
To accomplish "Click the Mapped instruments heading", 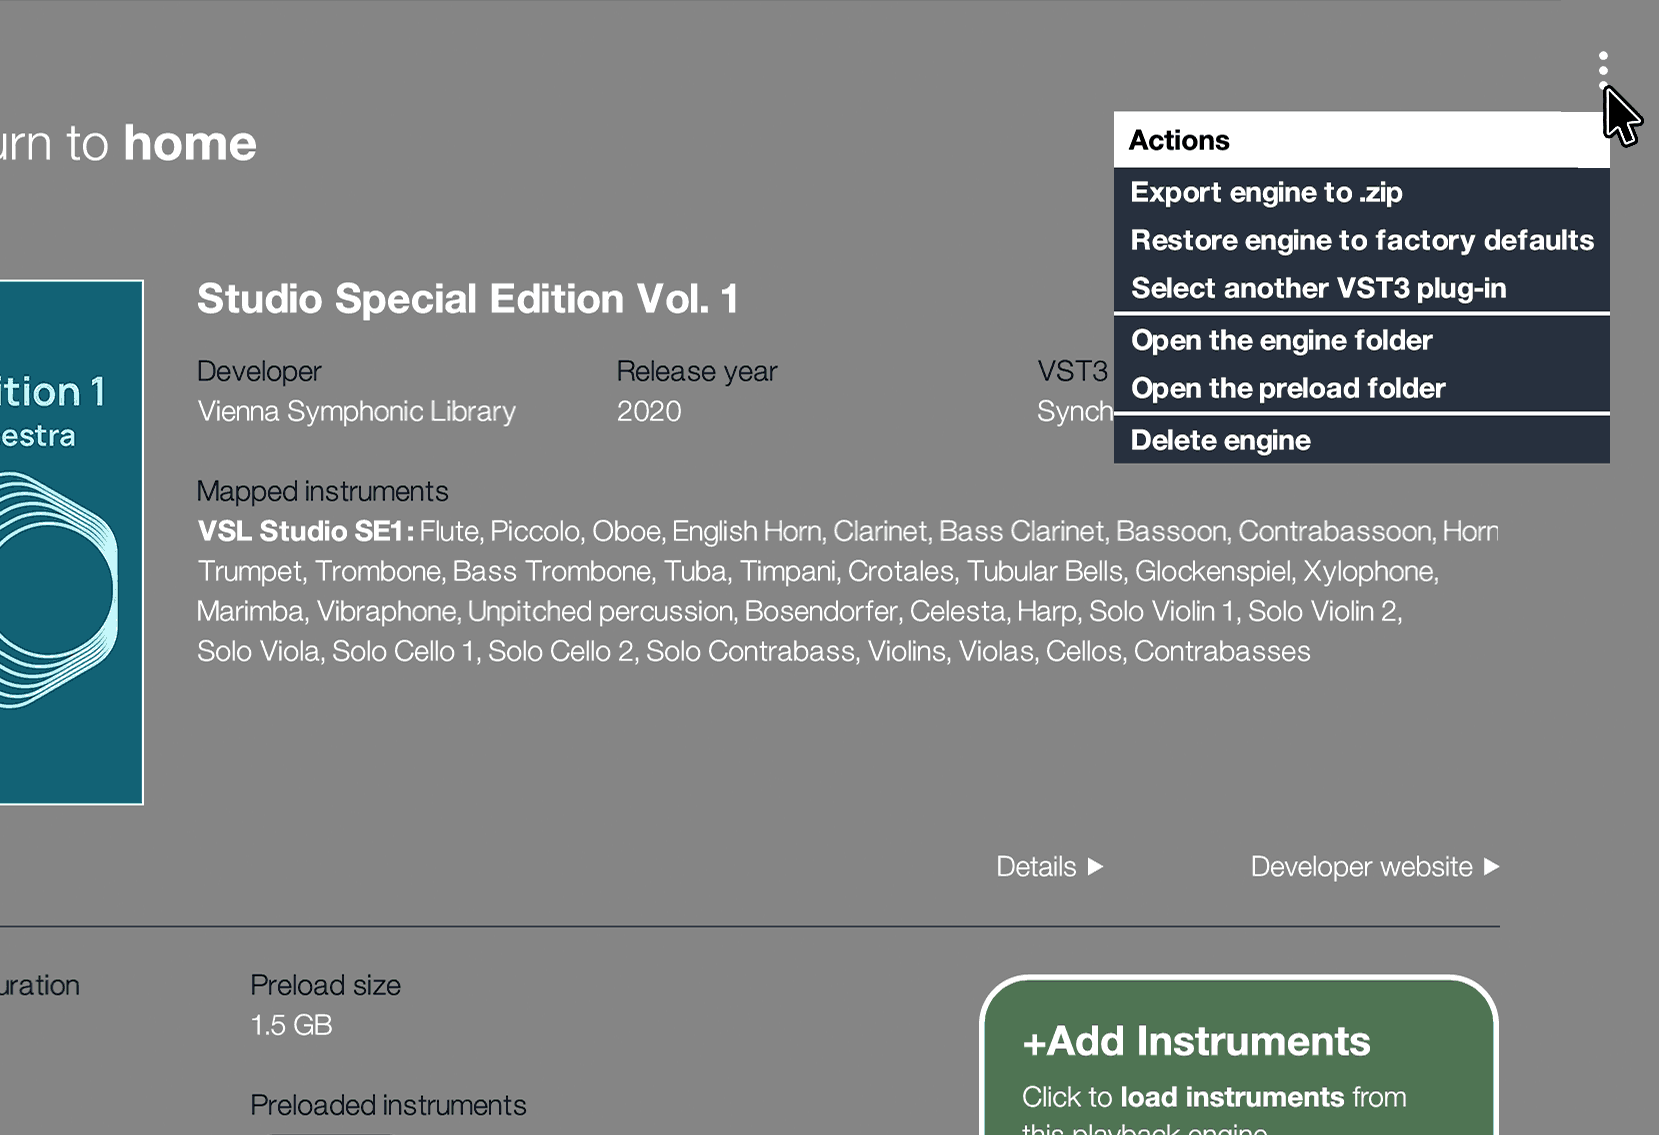I will [322, 491].
